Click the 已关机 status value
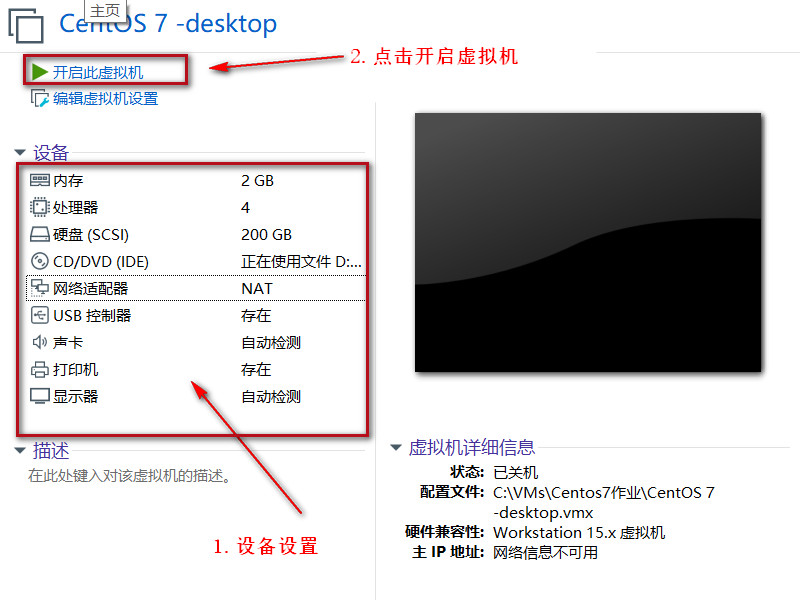Image resolution: width=800 pixels, height=600 pixels. pos(515,472)
